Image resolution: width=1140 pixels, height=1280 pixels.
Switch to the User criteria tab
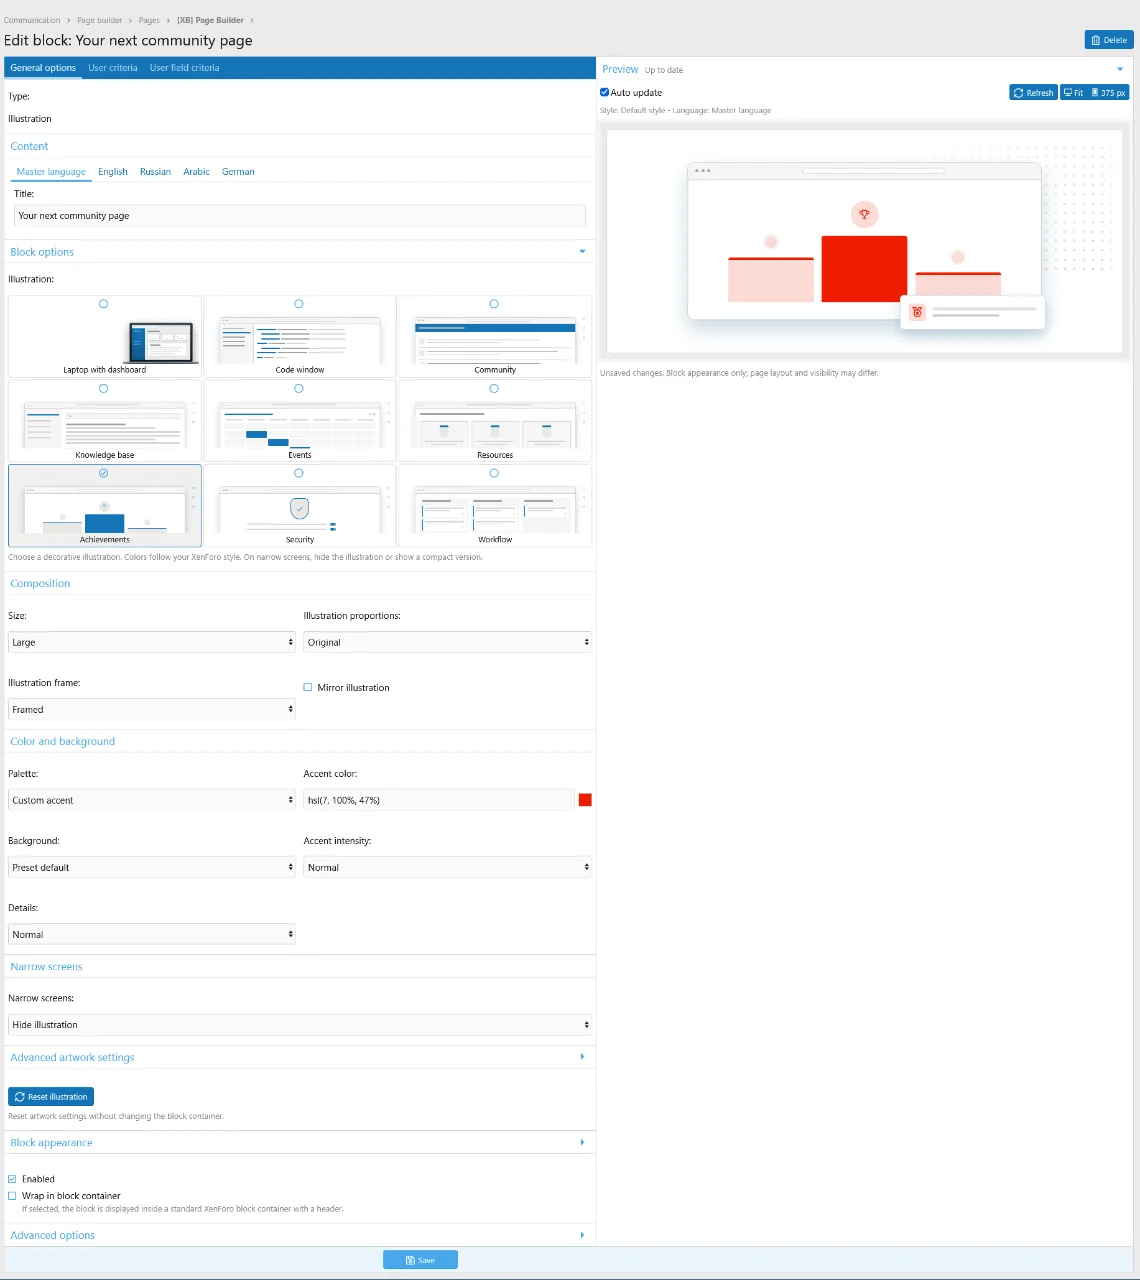113,68
